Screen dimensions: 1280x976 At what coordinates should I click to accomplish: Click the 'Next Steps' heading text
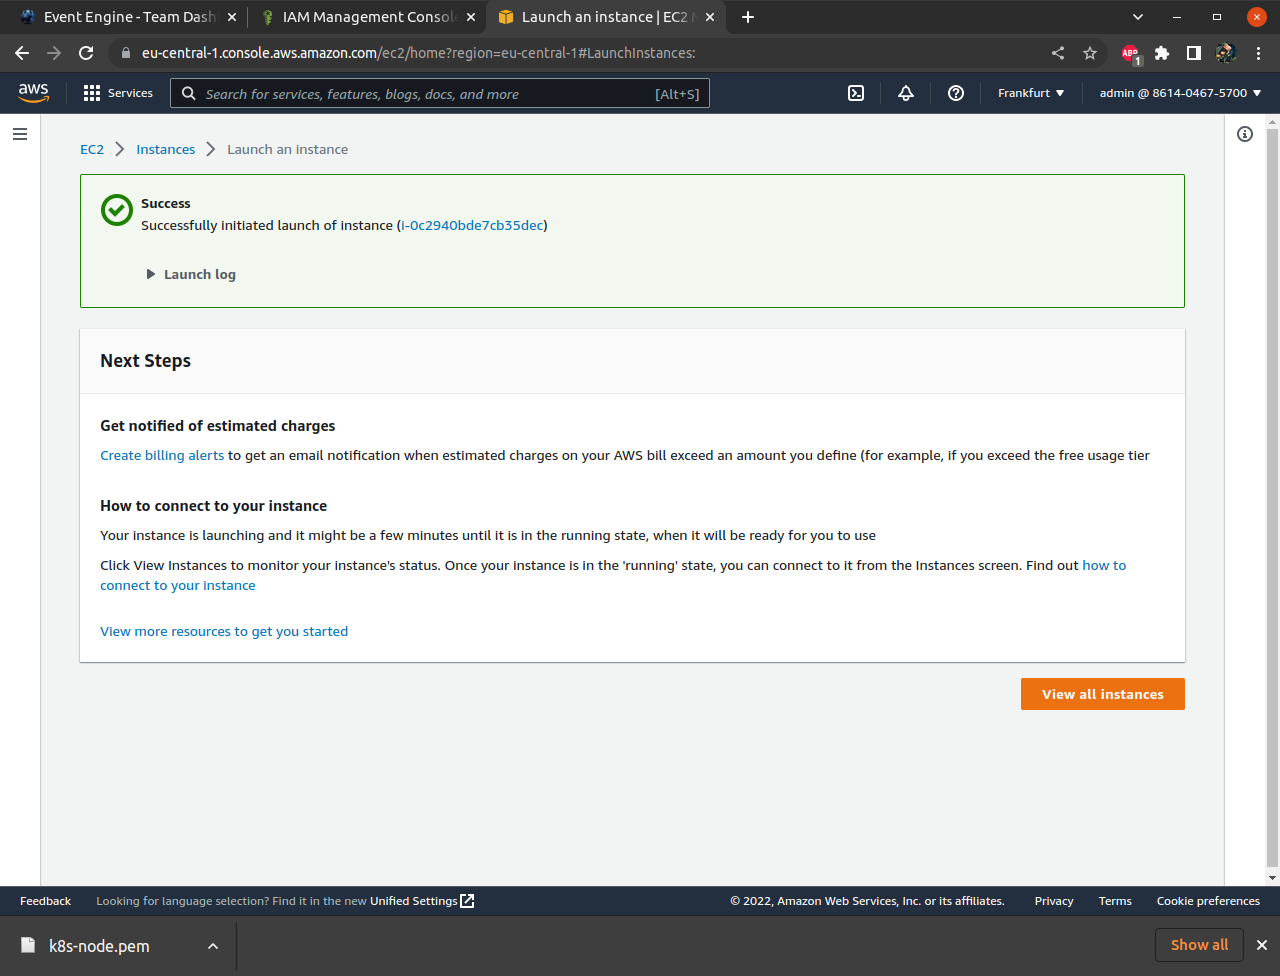click(x=145, y=361)
